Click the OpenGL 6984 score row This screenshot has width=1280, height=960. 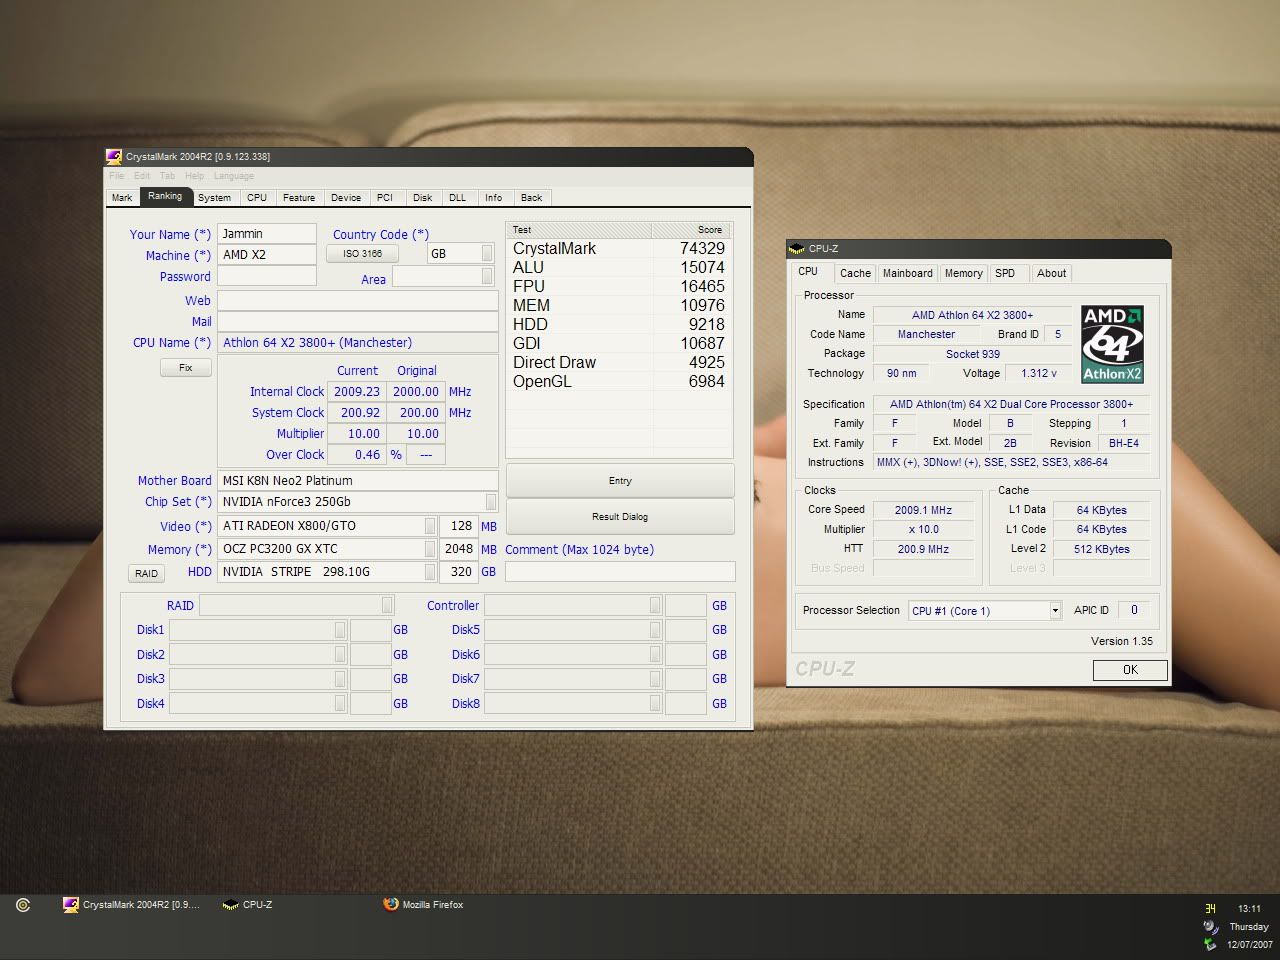(619, 381)
